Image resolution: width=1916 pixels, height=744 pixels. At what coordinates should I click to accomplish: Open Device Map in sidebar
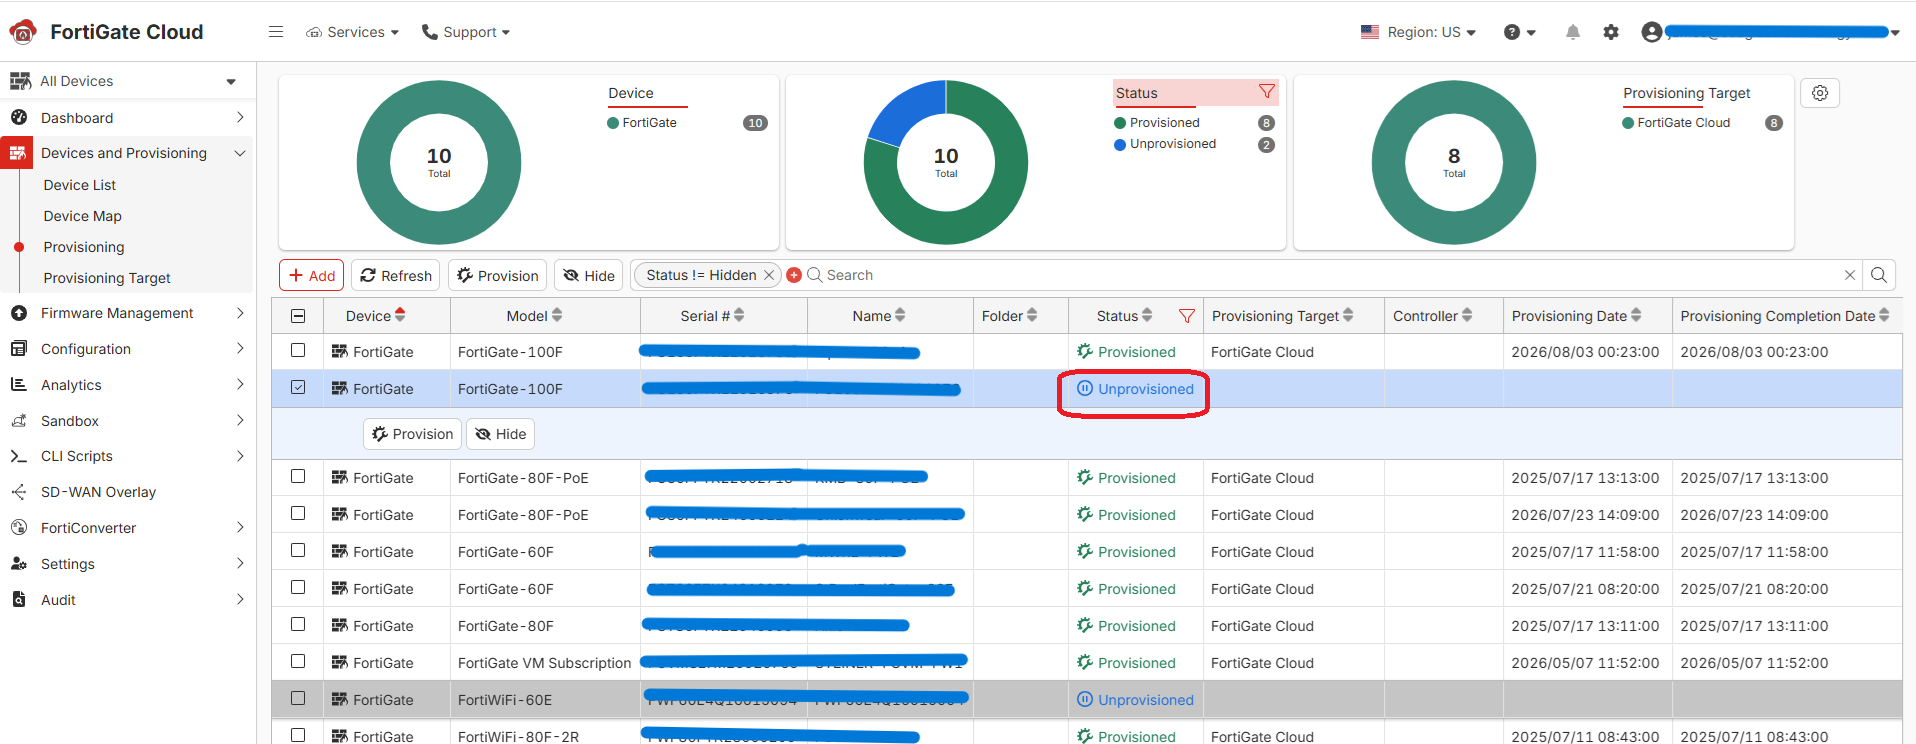tap(83, 216)
